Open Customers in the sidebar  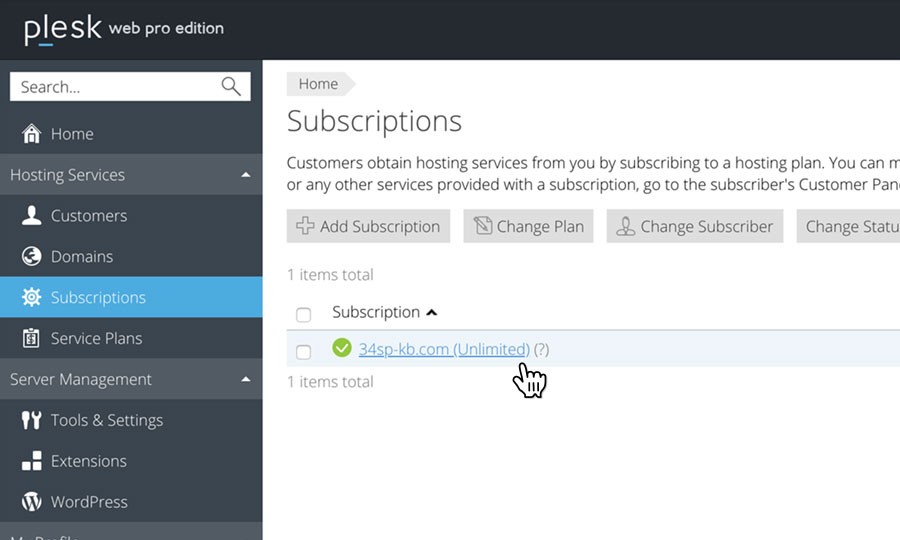pos(131,216)
